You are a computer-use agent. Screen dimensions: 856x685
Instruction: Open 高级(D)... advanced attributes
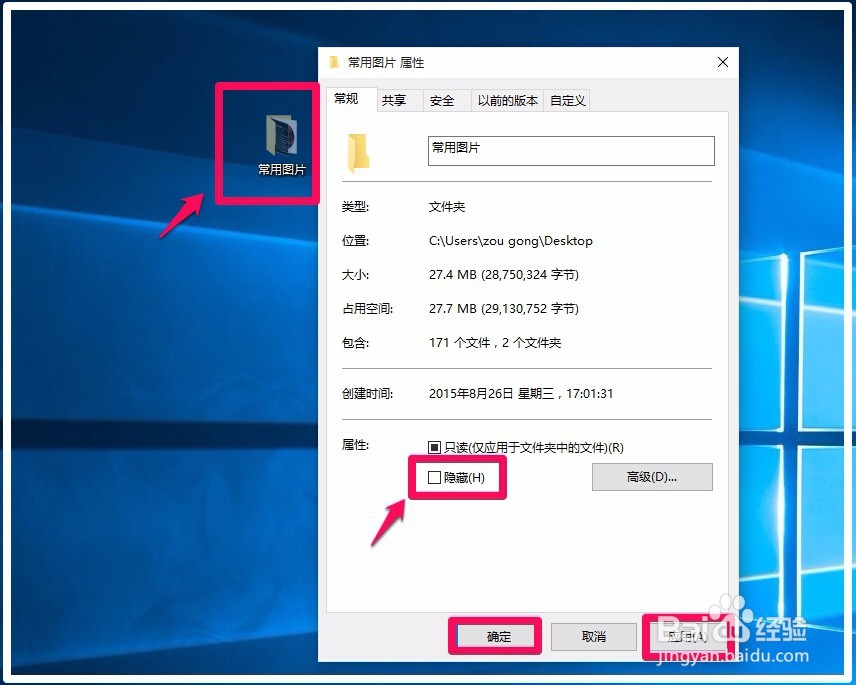pyautogui.click(x=652, y=477)
